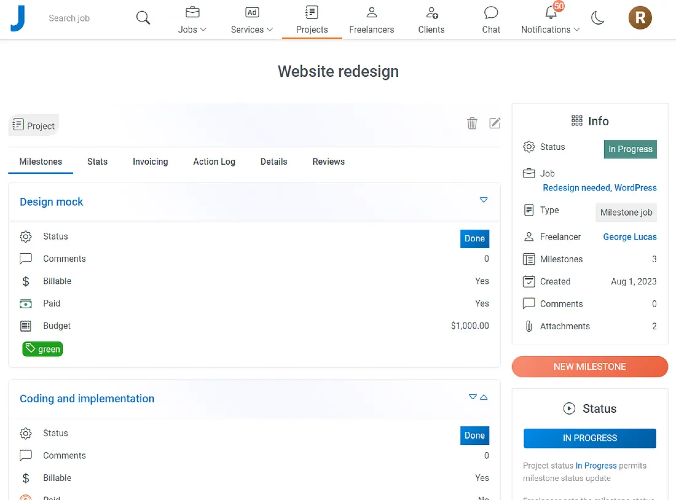
Task: Click the $1,000.00 budget value
Action: point(470,326)
